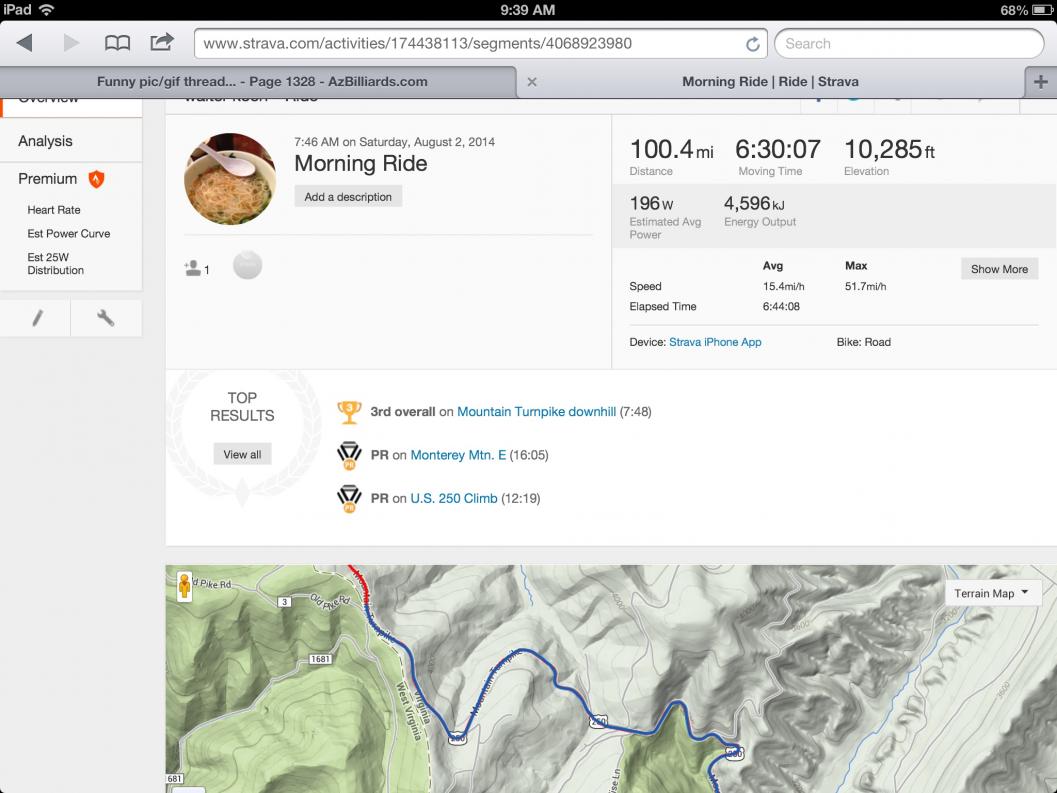Viewport: 1057px width, 793px height.
Task: Tap the Safari back arrow
Action: tap(25, 43)
